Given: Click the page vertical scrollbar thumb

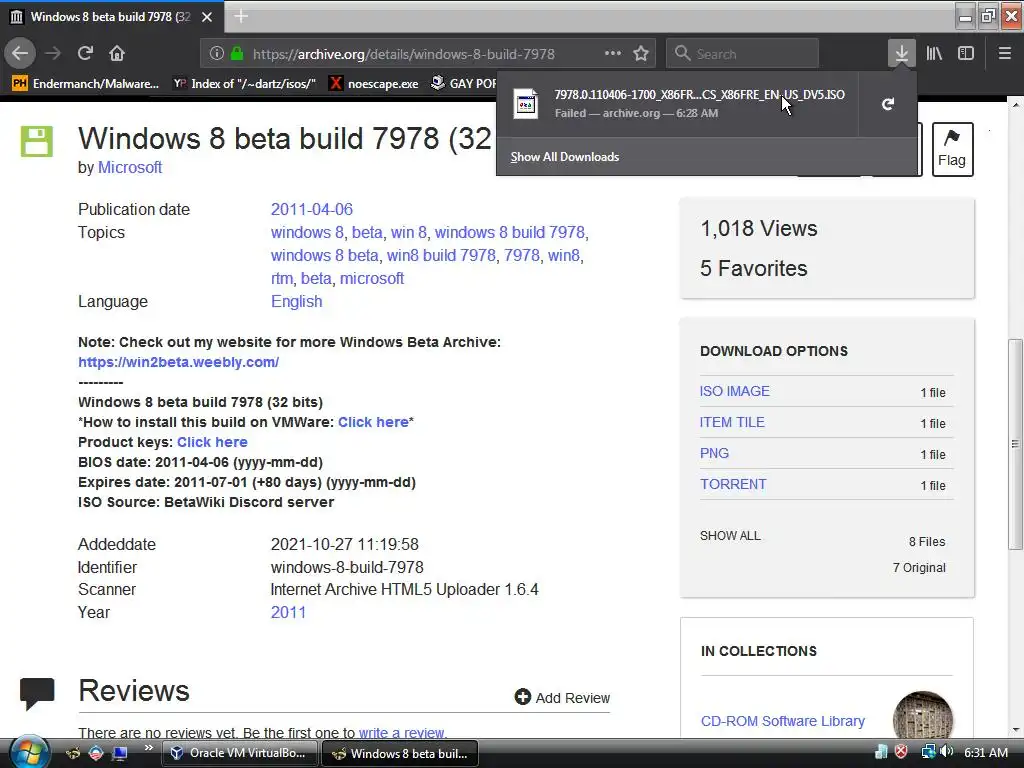Looking at the screenshot, I should pyautogui.click(x=1015, y=444).
